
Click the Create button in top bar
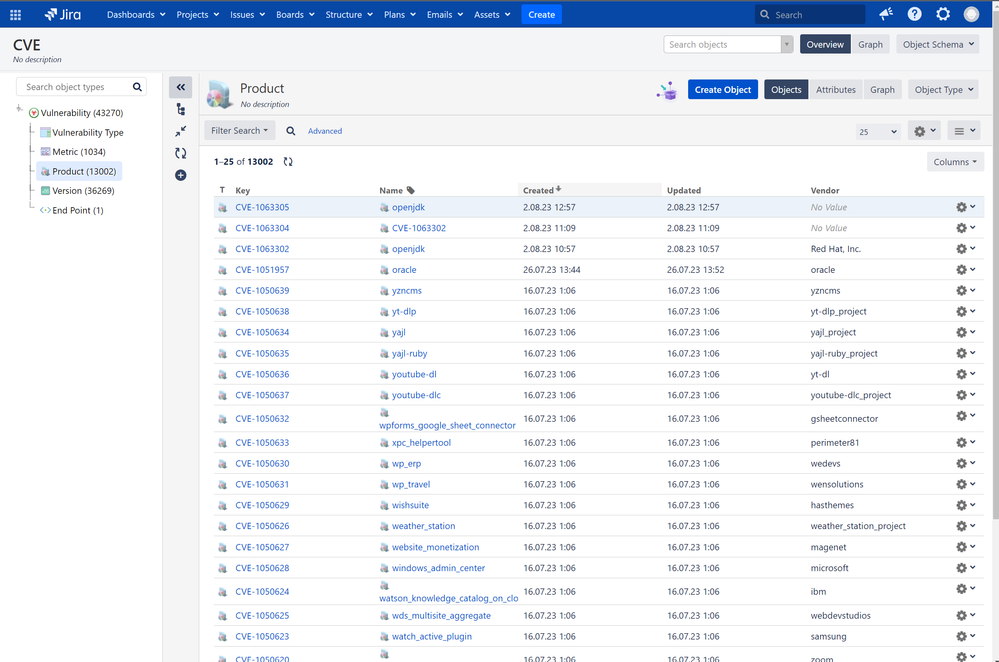542,15
